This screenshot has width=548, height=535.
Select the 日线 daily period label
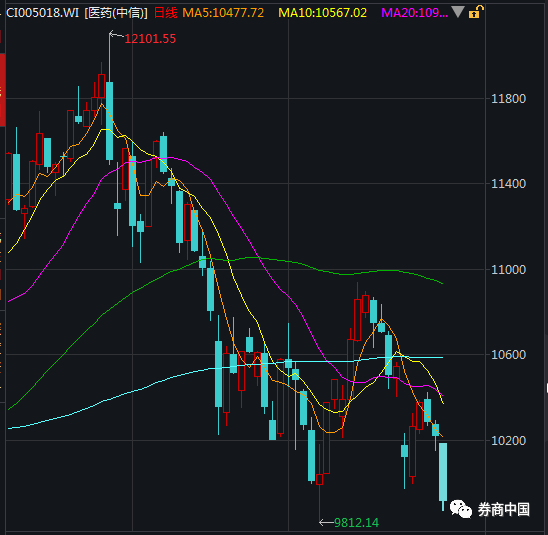coord(166,13)
